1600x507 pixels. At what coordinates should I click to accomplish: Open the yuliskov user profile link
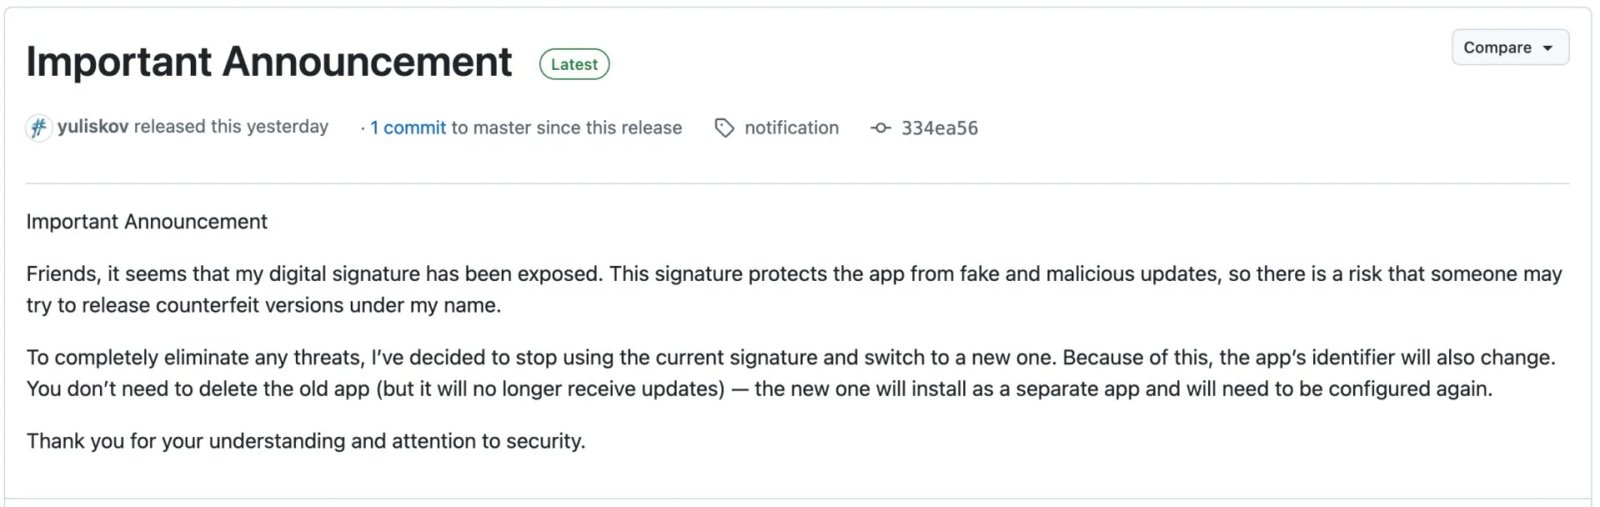pyautogui.click(x=93, y=127)
